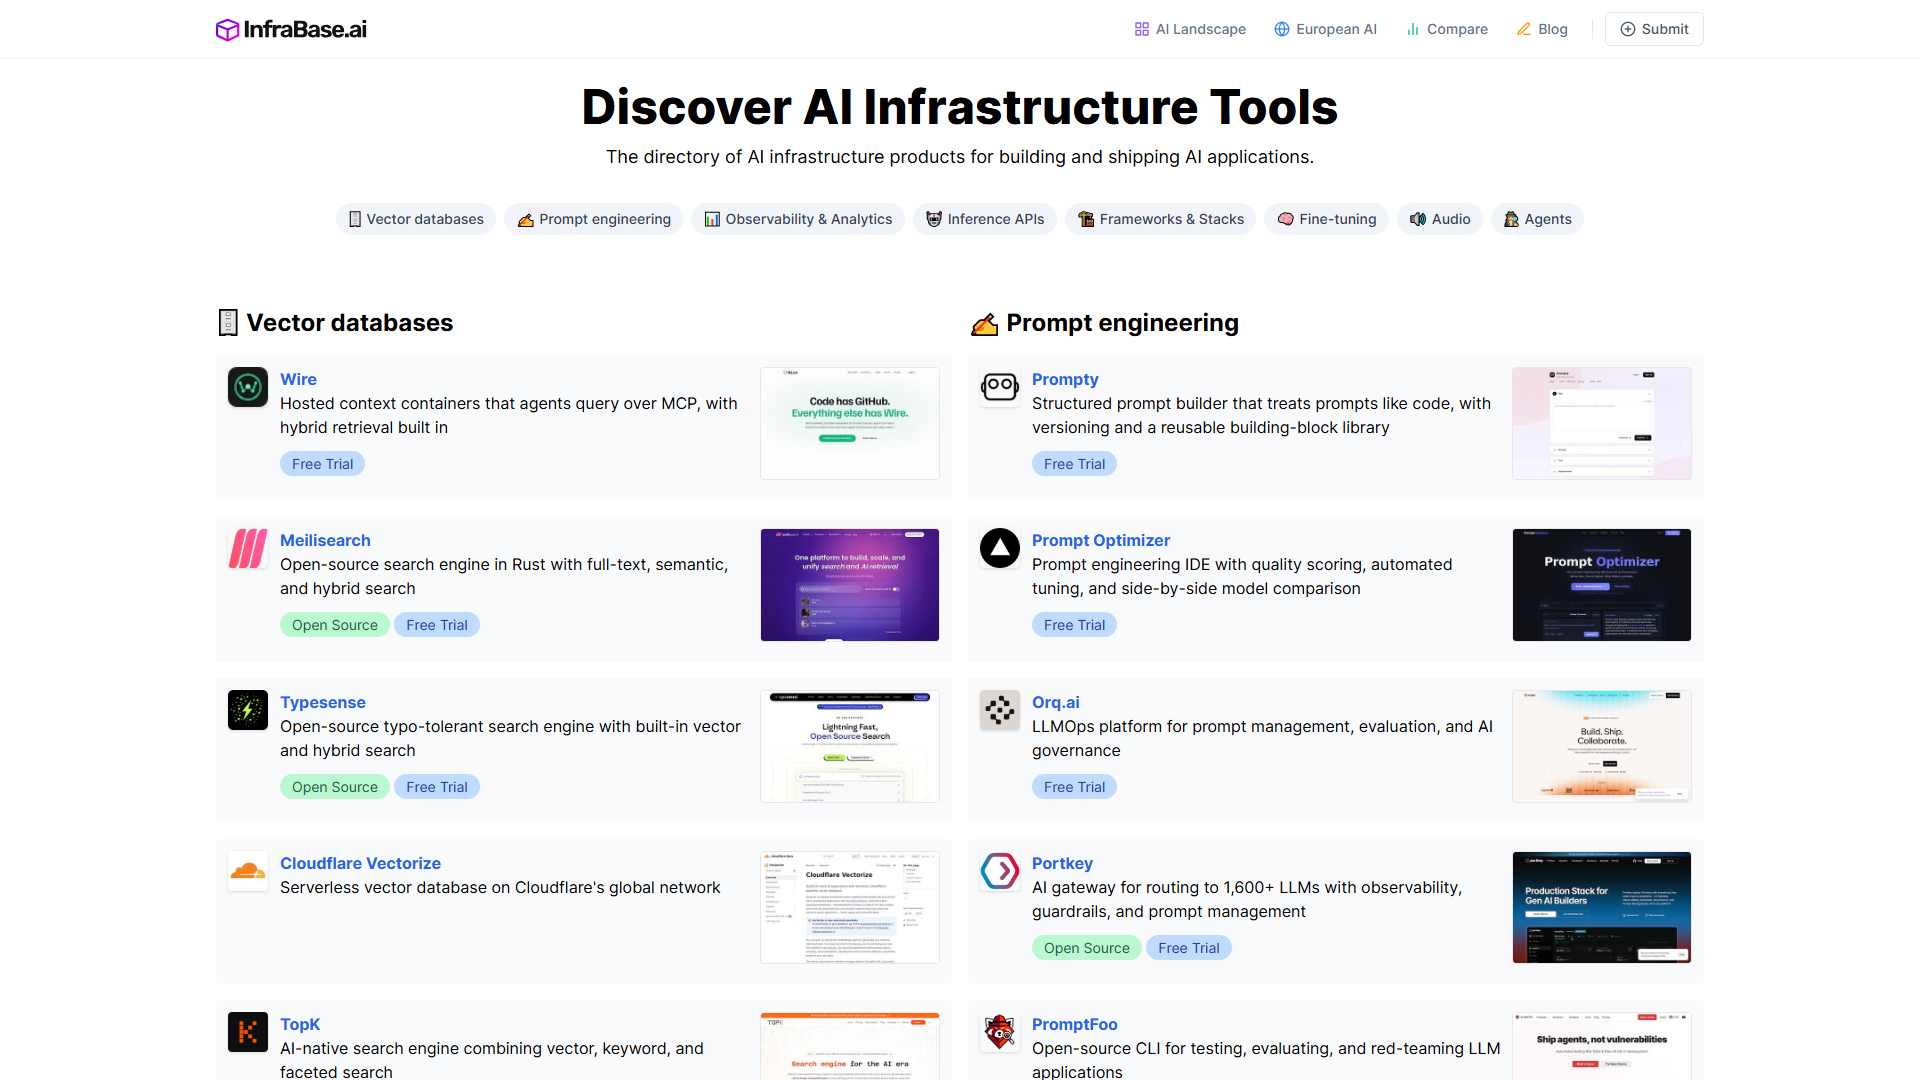Click the Vector databases section heading icon
The width and height of the screenshot is (1920, 1080).
tap(228, 323)
